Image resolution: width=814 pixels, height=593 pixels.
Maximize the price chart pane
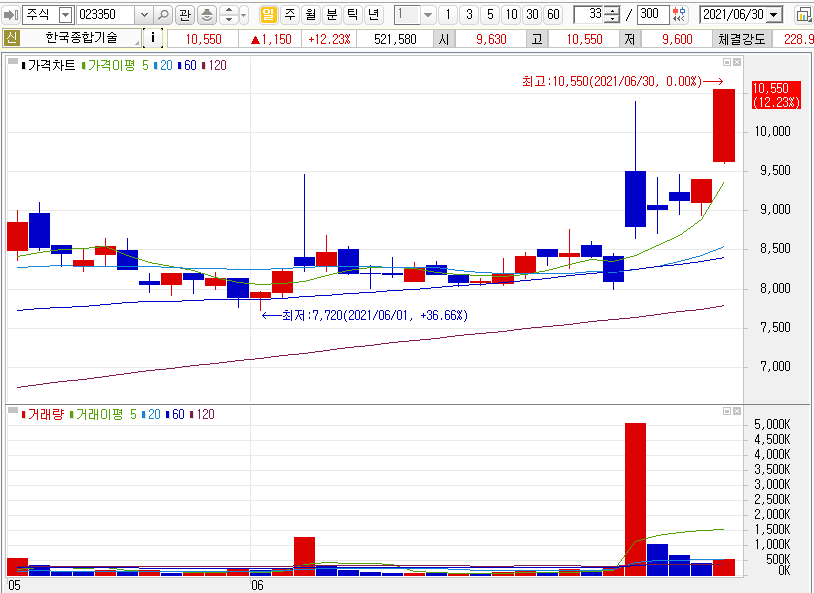727,62
